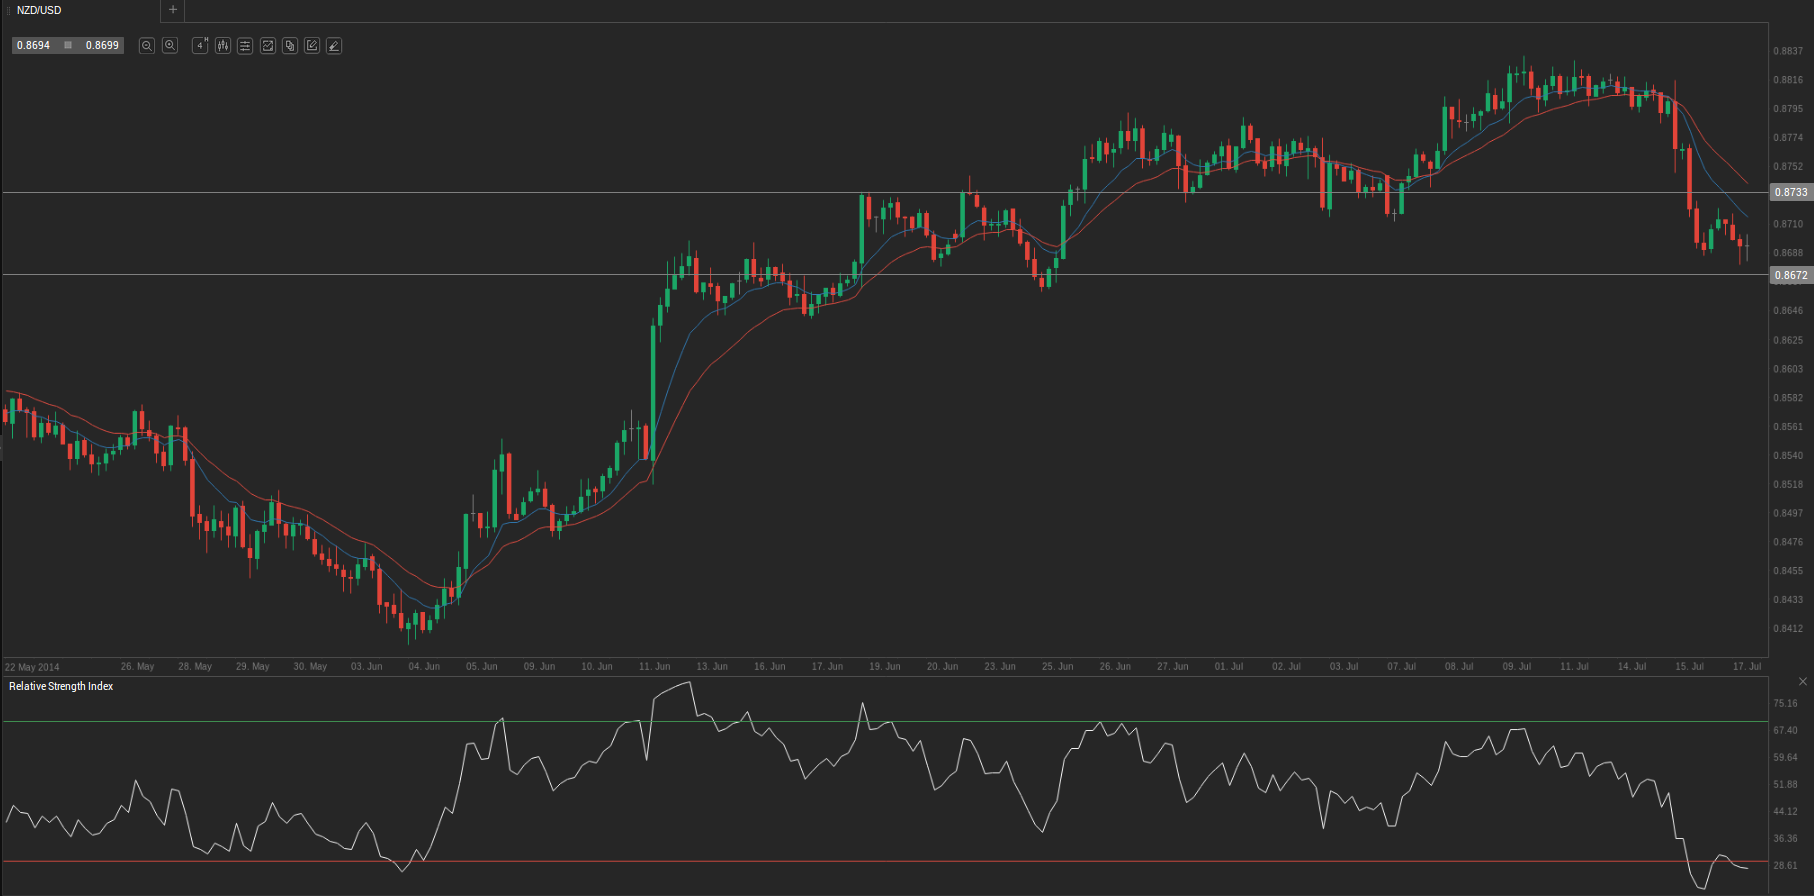
Task: Click the zoom out magnifier icon
Action: click(147, 46)
